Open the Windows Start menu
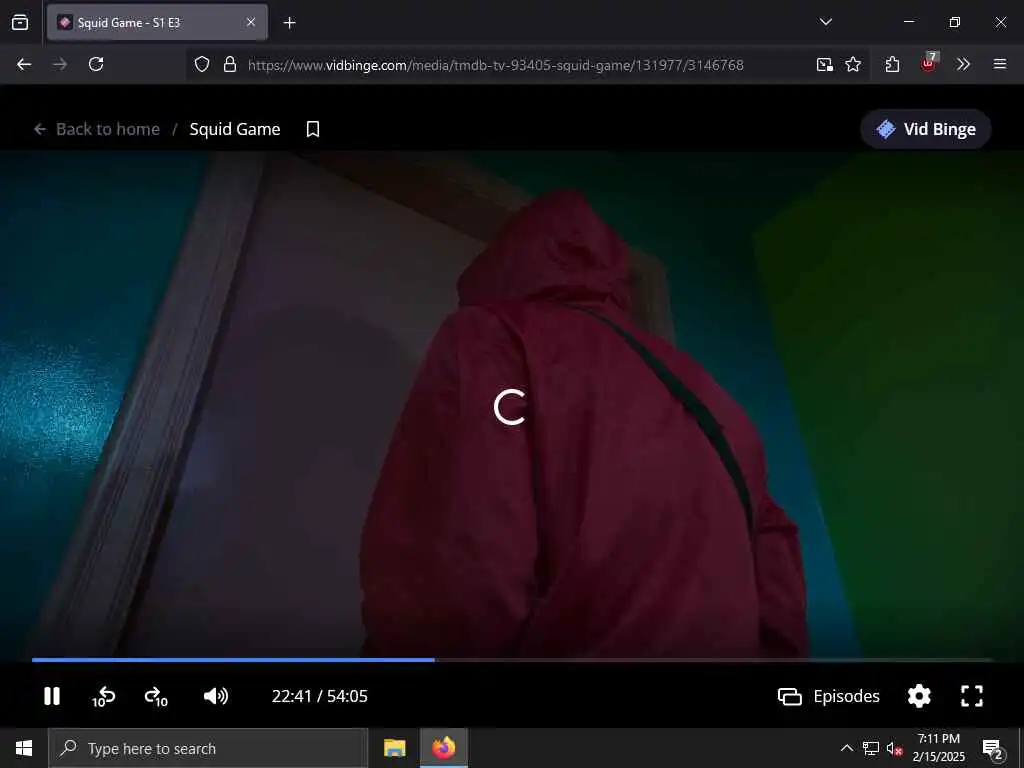This screenshot has width=1024, height=768. point(24,748)
